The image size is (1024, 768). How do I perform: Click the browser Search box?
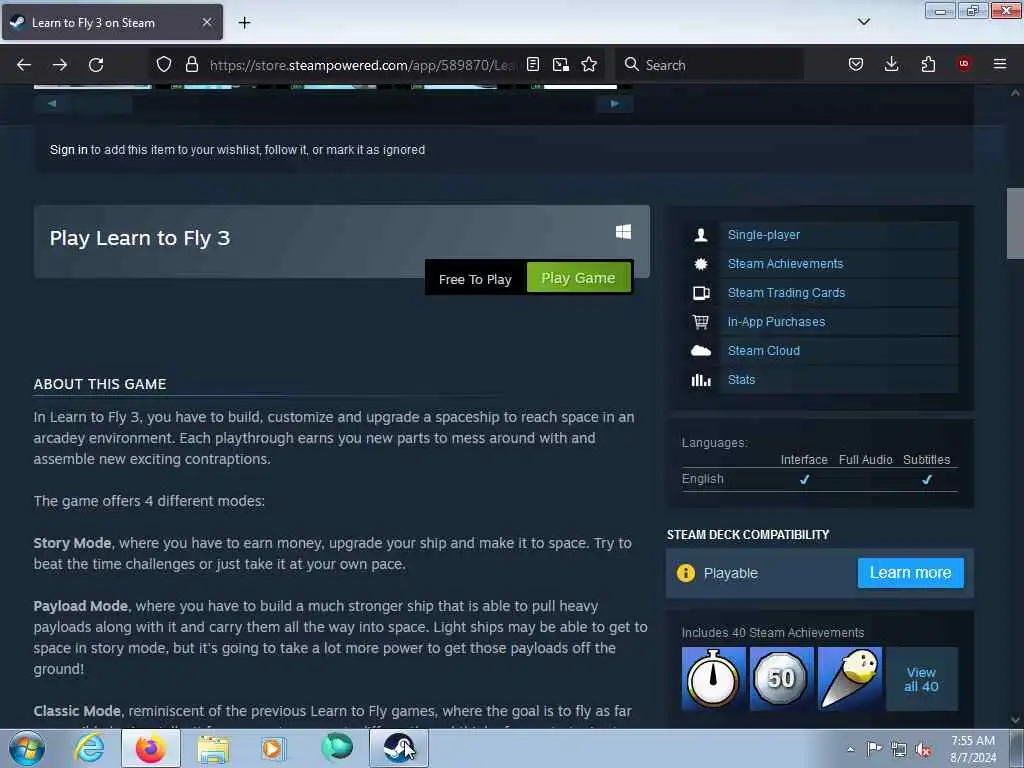710,65
